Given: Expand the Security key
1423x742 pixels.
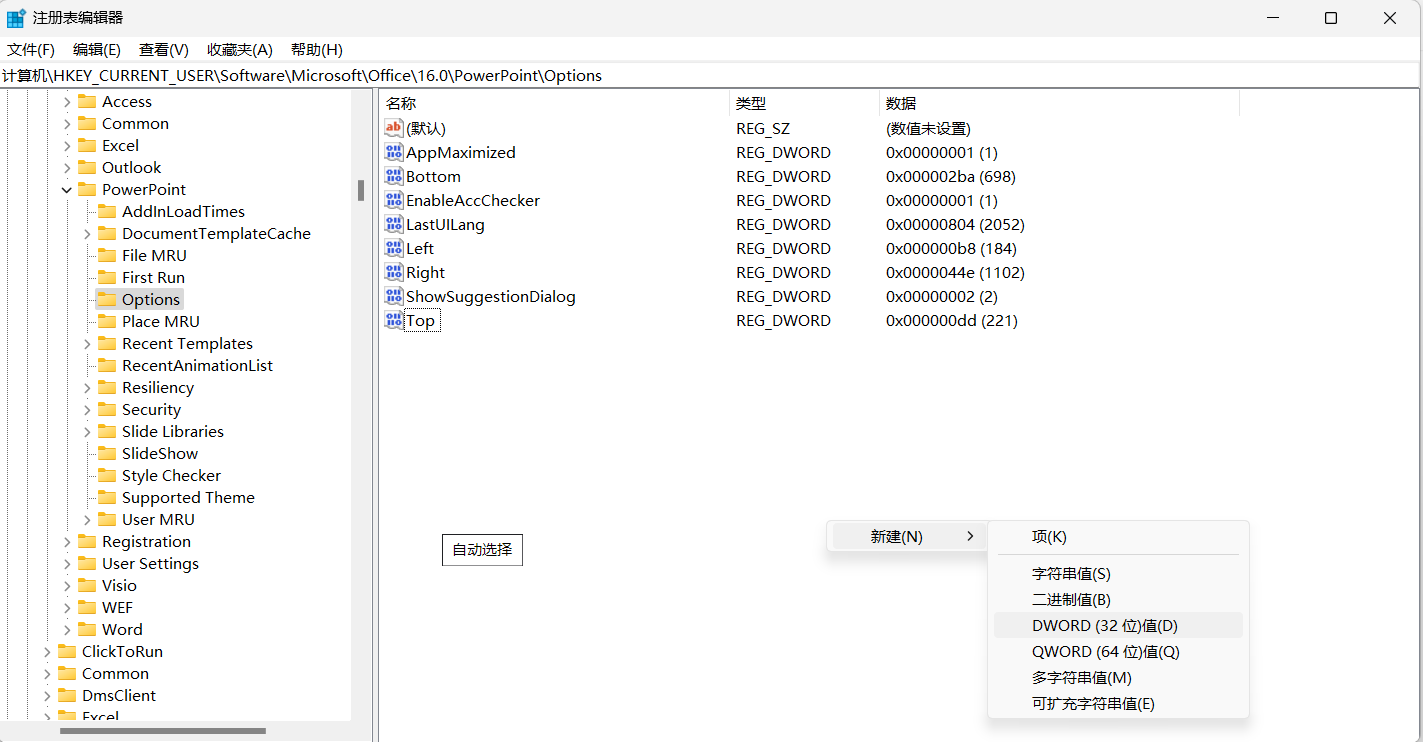Looking at the screenshot, I should (87, 409).
